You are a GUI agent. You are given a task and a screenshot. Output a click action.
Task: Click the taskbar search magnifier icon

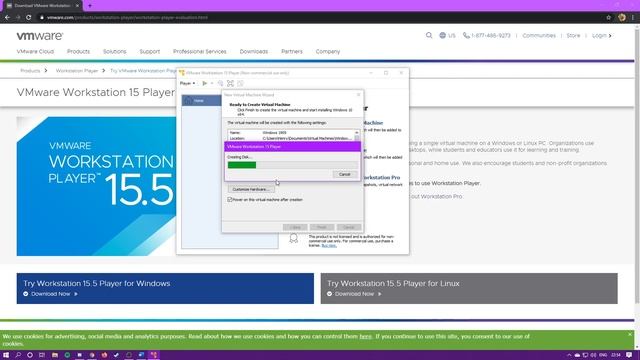[18, 355]
